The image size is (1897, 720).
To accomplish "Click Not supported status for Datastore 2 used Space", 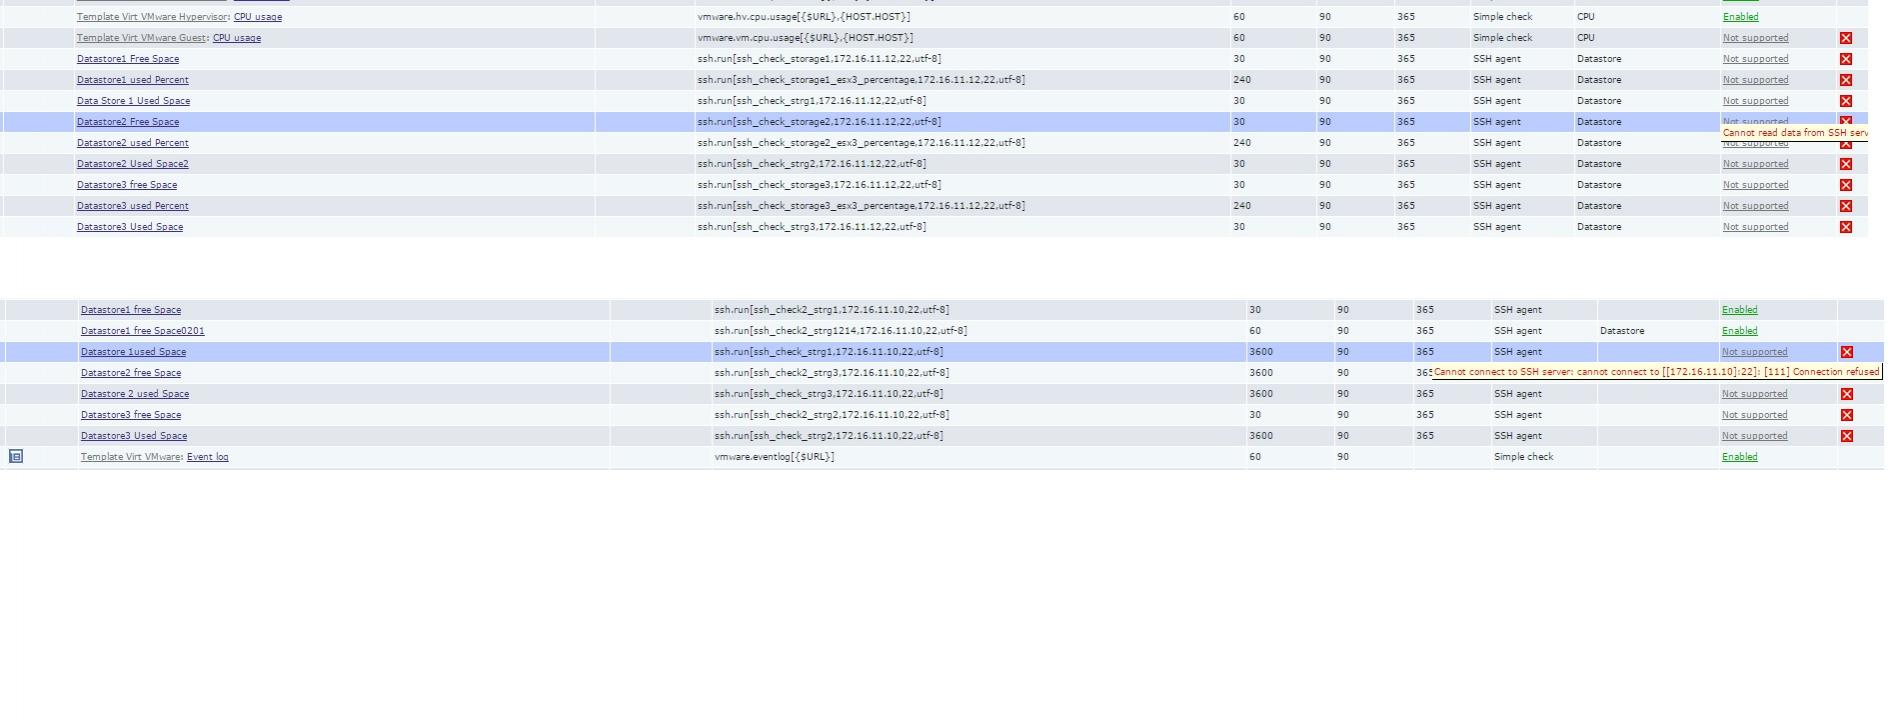I will 1755,394.
